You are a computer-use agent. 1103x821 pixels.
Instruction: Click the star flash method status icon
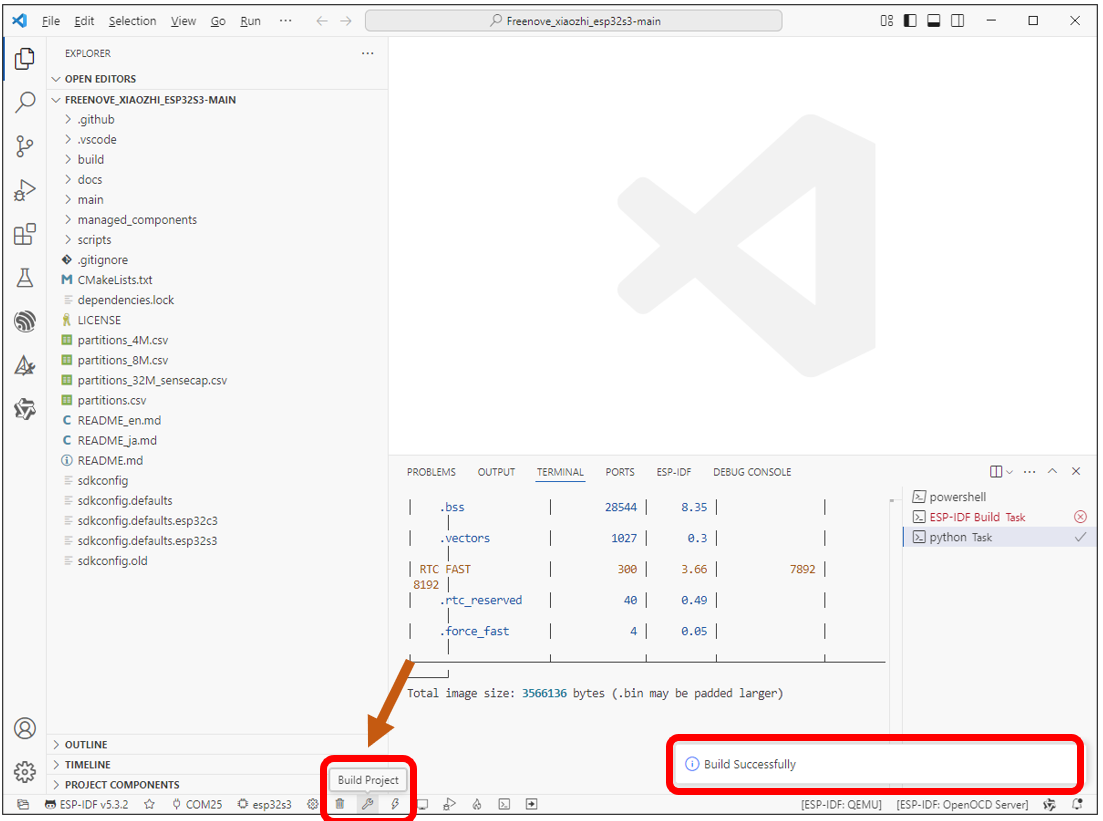(x=149, y=804)
